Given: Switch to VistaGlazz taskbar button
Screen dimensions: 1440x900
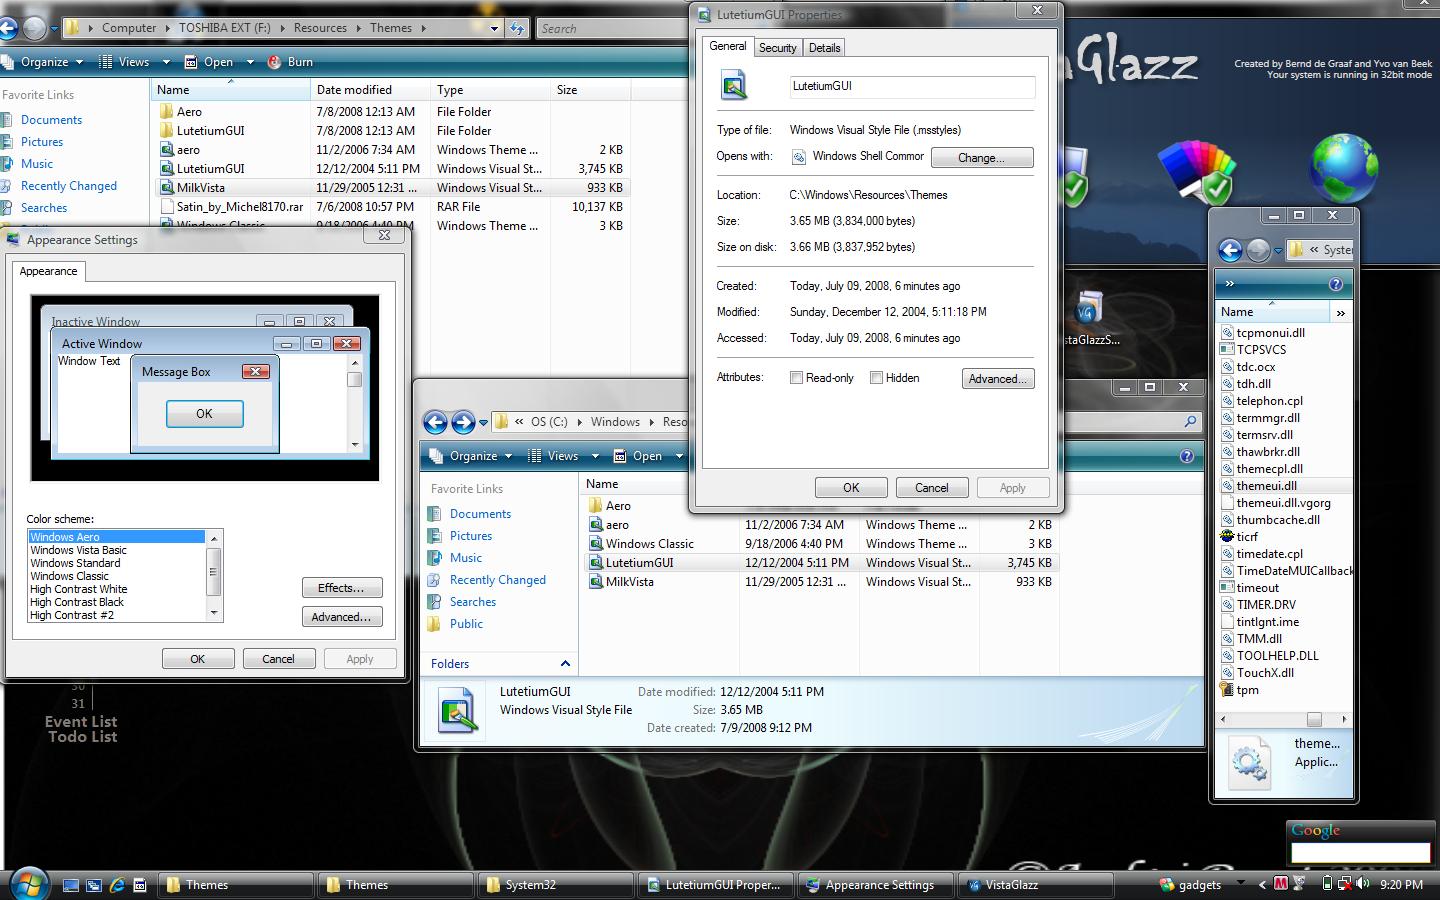Looking at the screenshot, I should (1035, 885).
